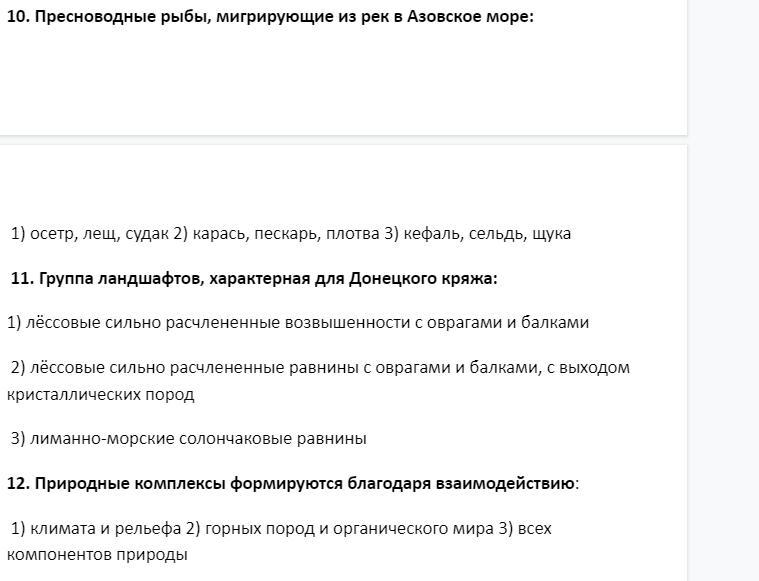Click the word 'Азовское' in question 10
Viewport: 759px width, 581px height.
(x=445, y=17)
